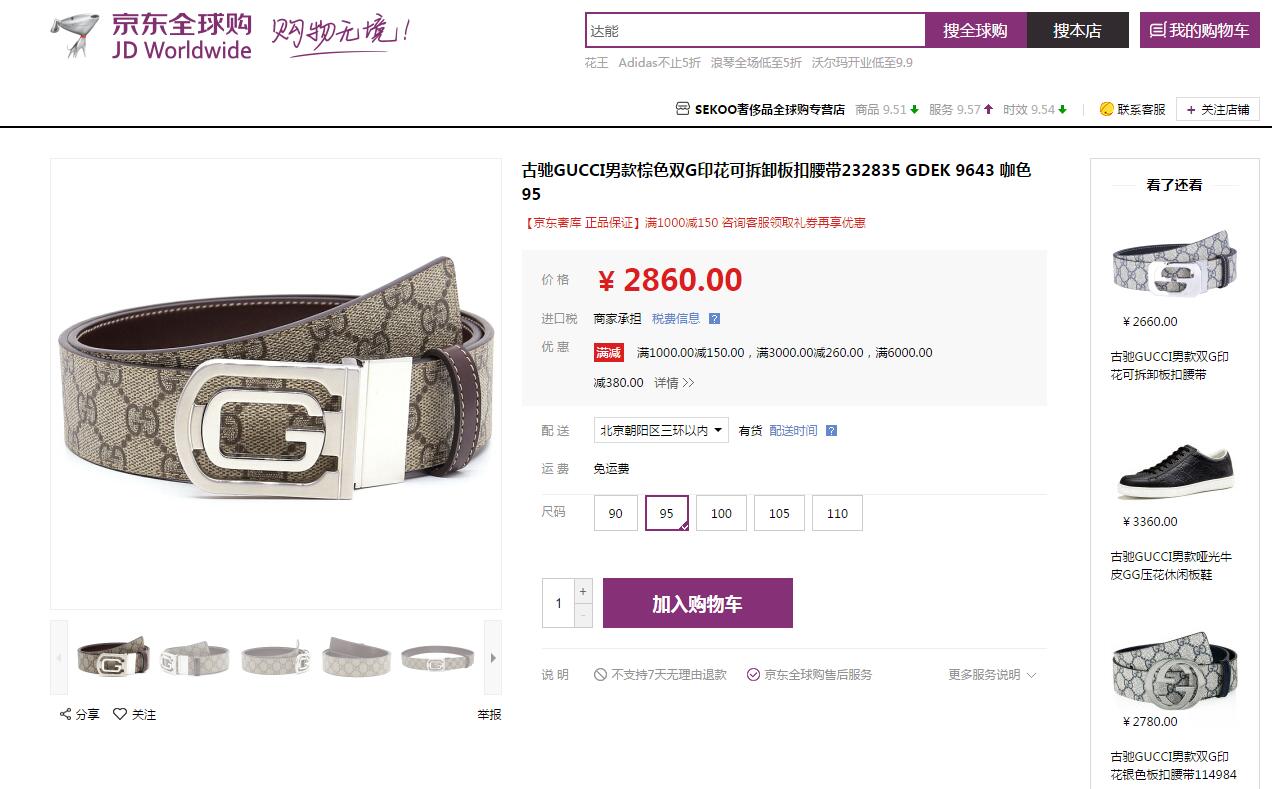Screen dimensions: 1272x789
Task: Expand 更多服务说明 section
Action: (992, 675)
